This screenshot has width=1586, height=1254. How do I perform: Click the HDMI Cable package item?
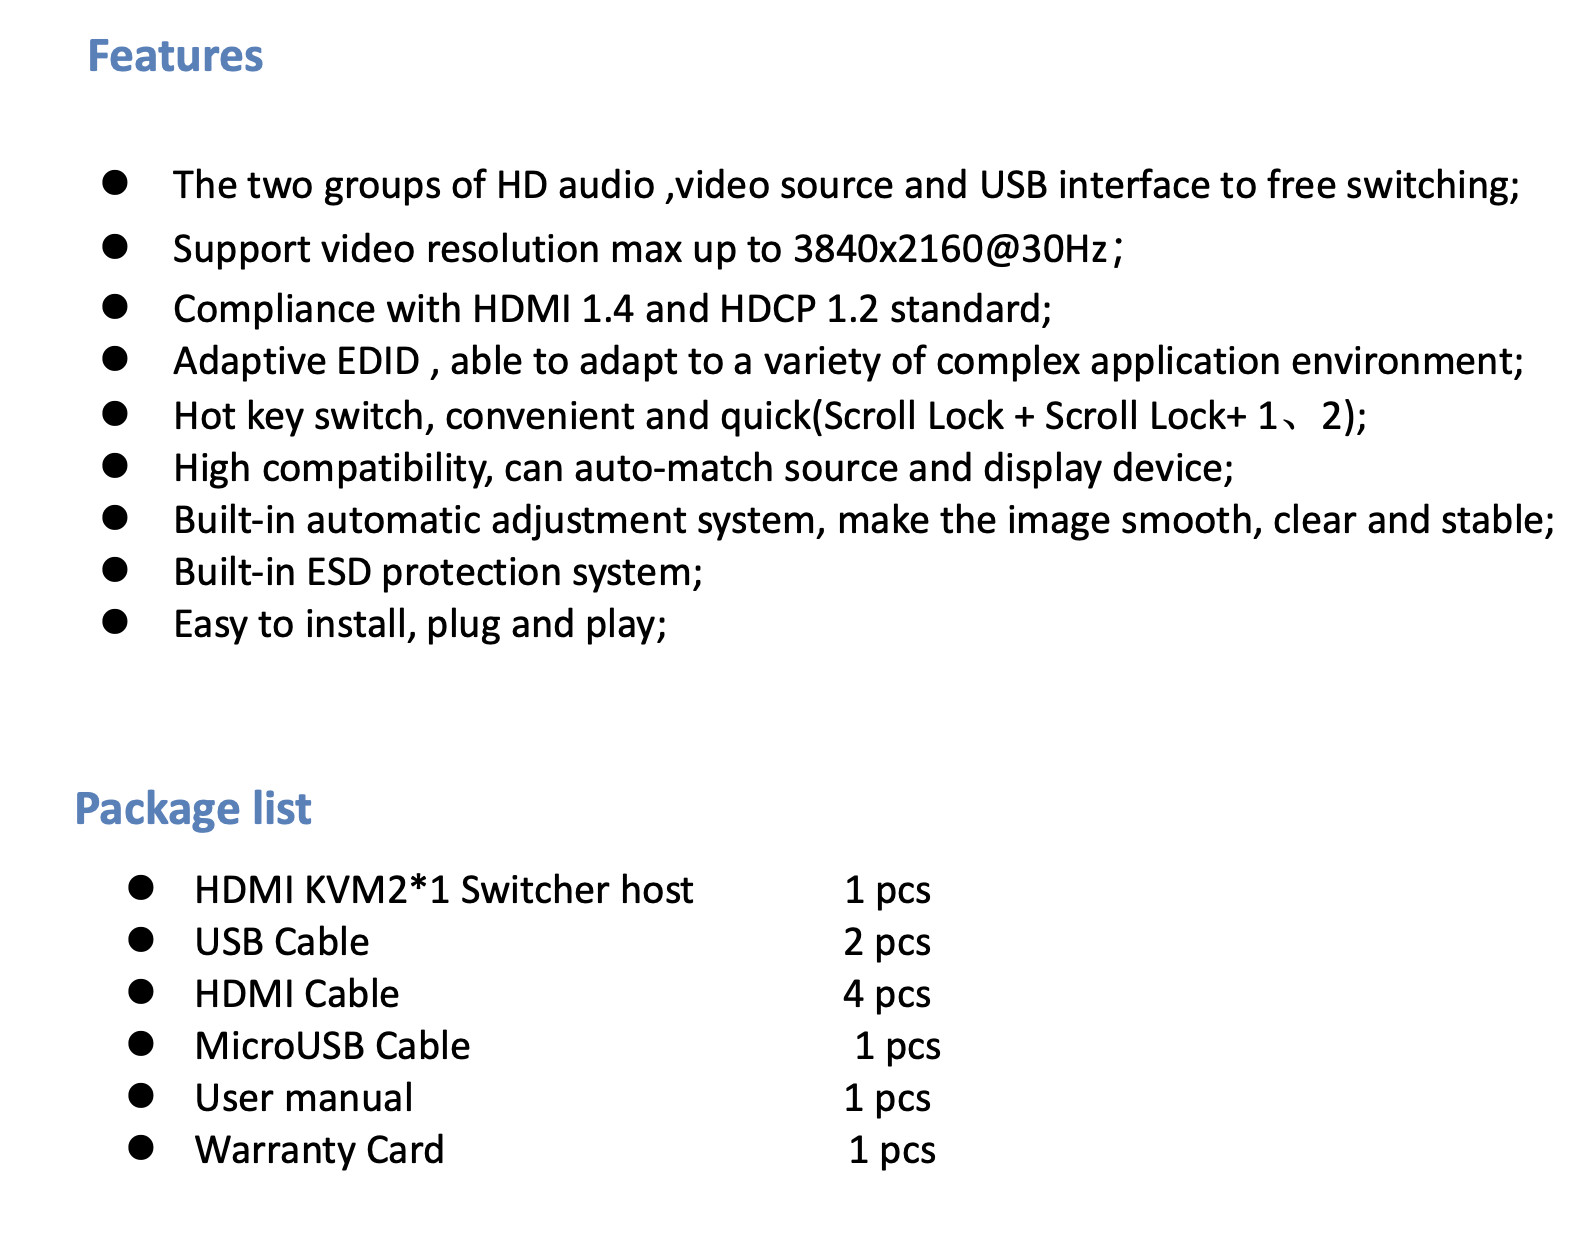point(297,994)
